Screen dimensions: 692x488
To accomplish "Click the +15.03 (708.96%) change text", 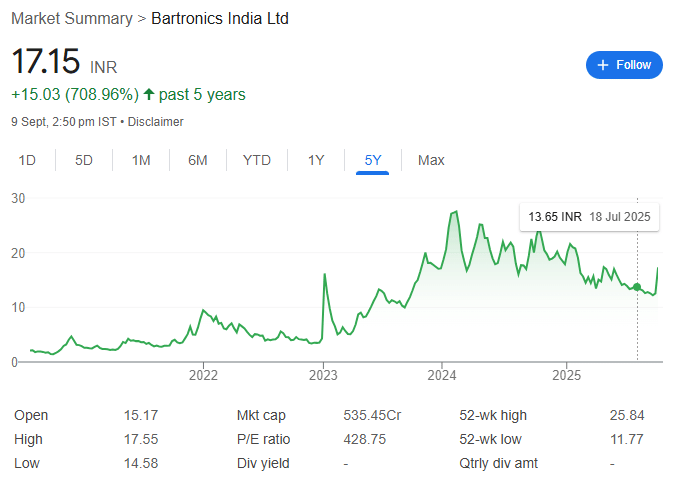I will 75,94.
